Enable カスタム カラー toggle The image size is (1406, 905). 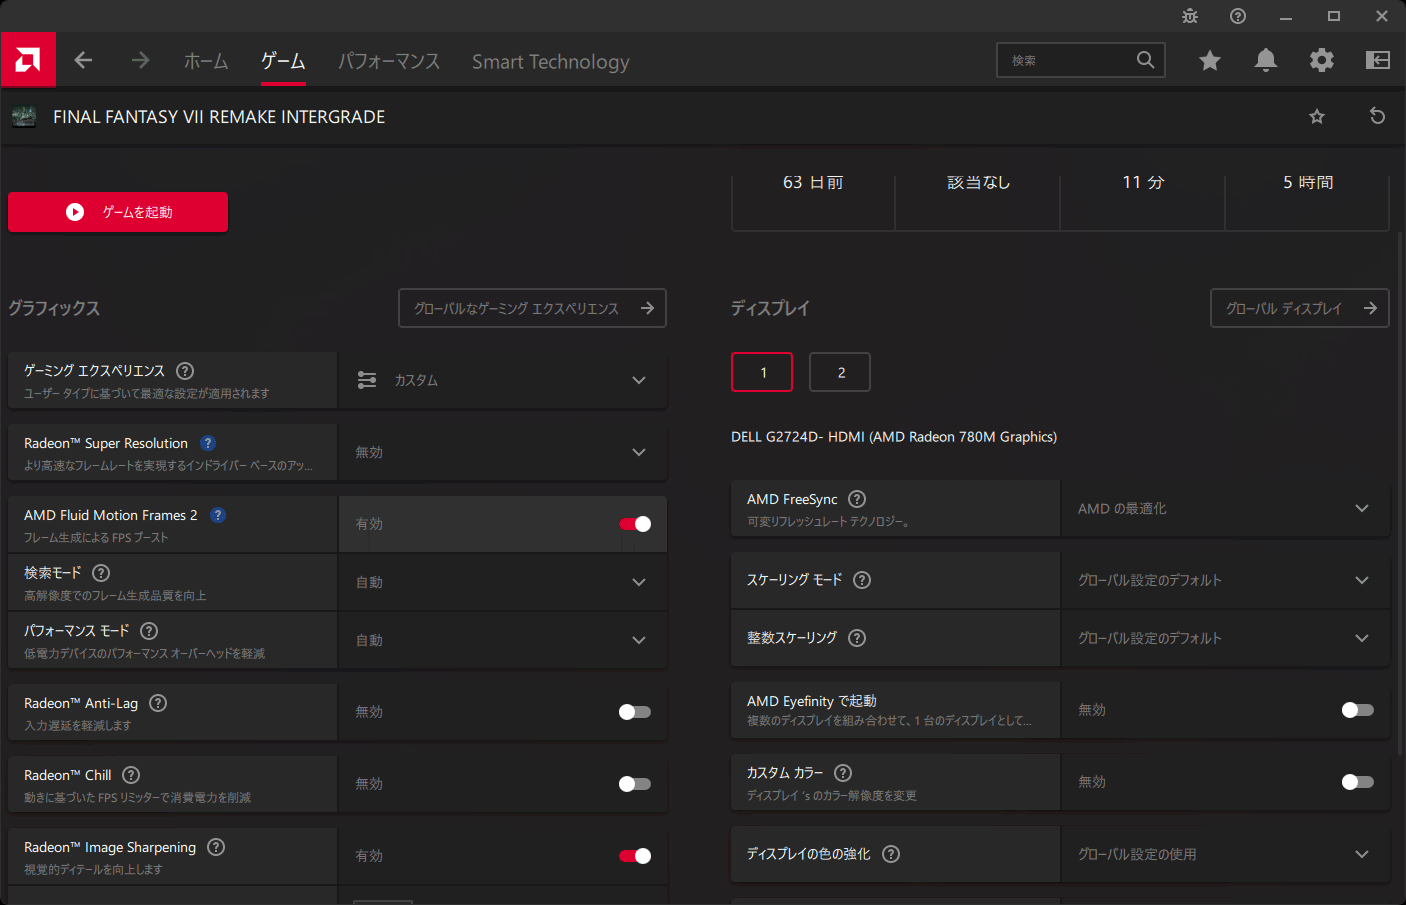[1358, 782]
